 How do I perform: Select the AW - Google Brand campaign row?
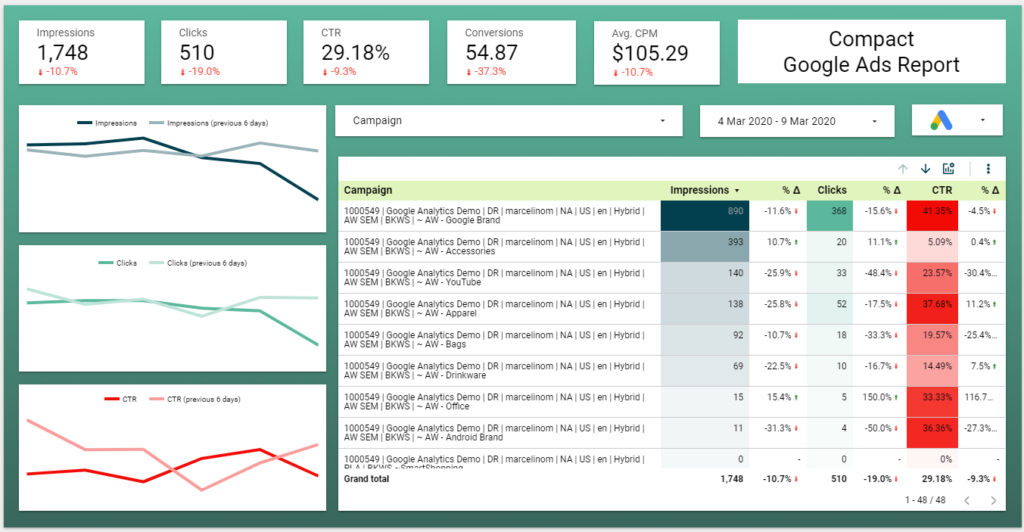click(x=671, y=215)
